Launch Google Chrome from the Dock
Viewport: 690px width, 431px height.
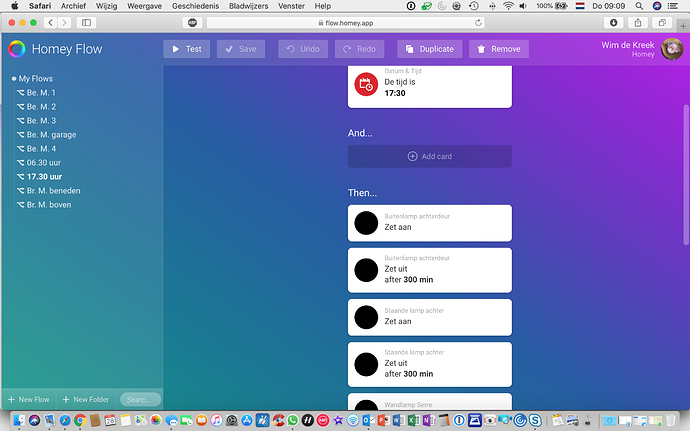pyautogui.click(x=80, y=420)
